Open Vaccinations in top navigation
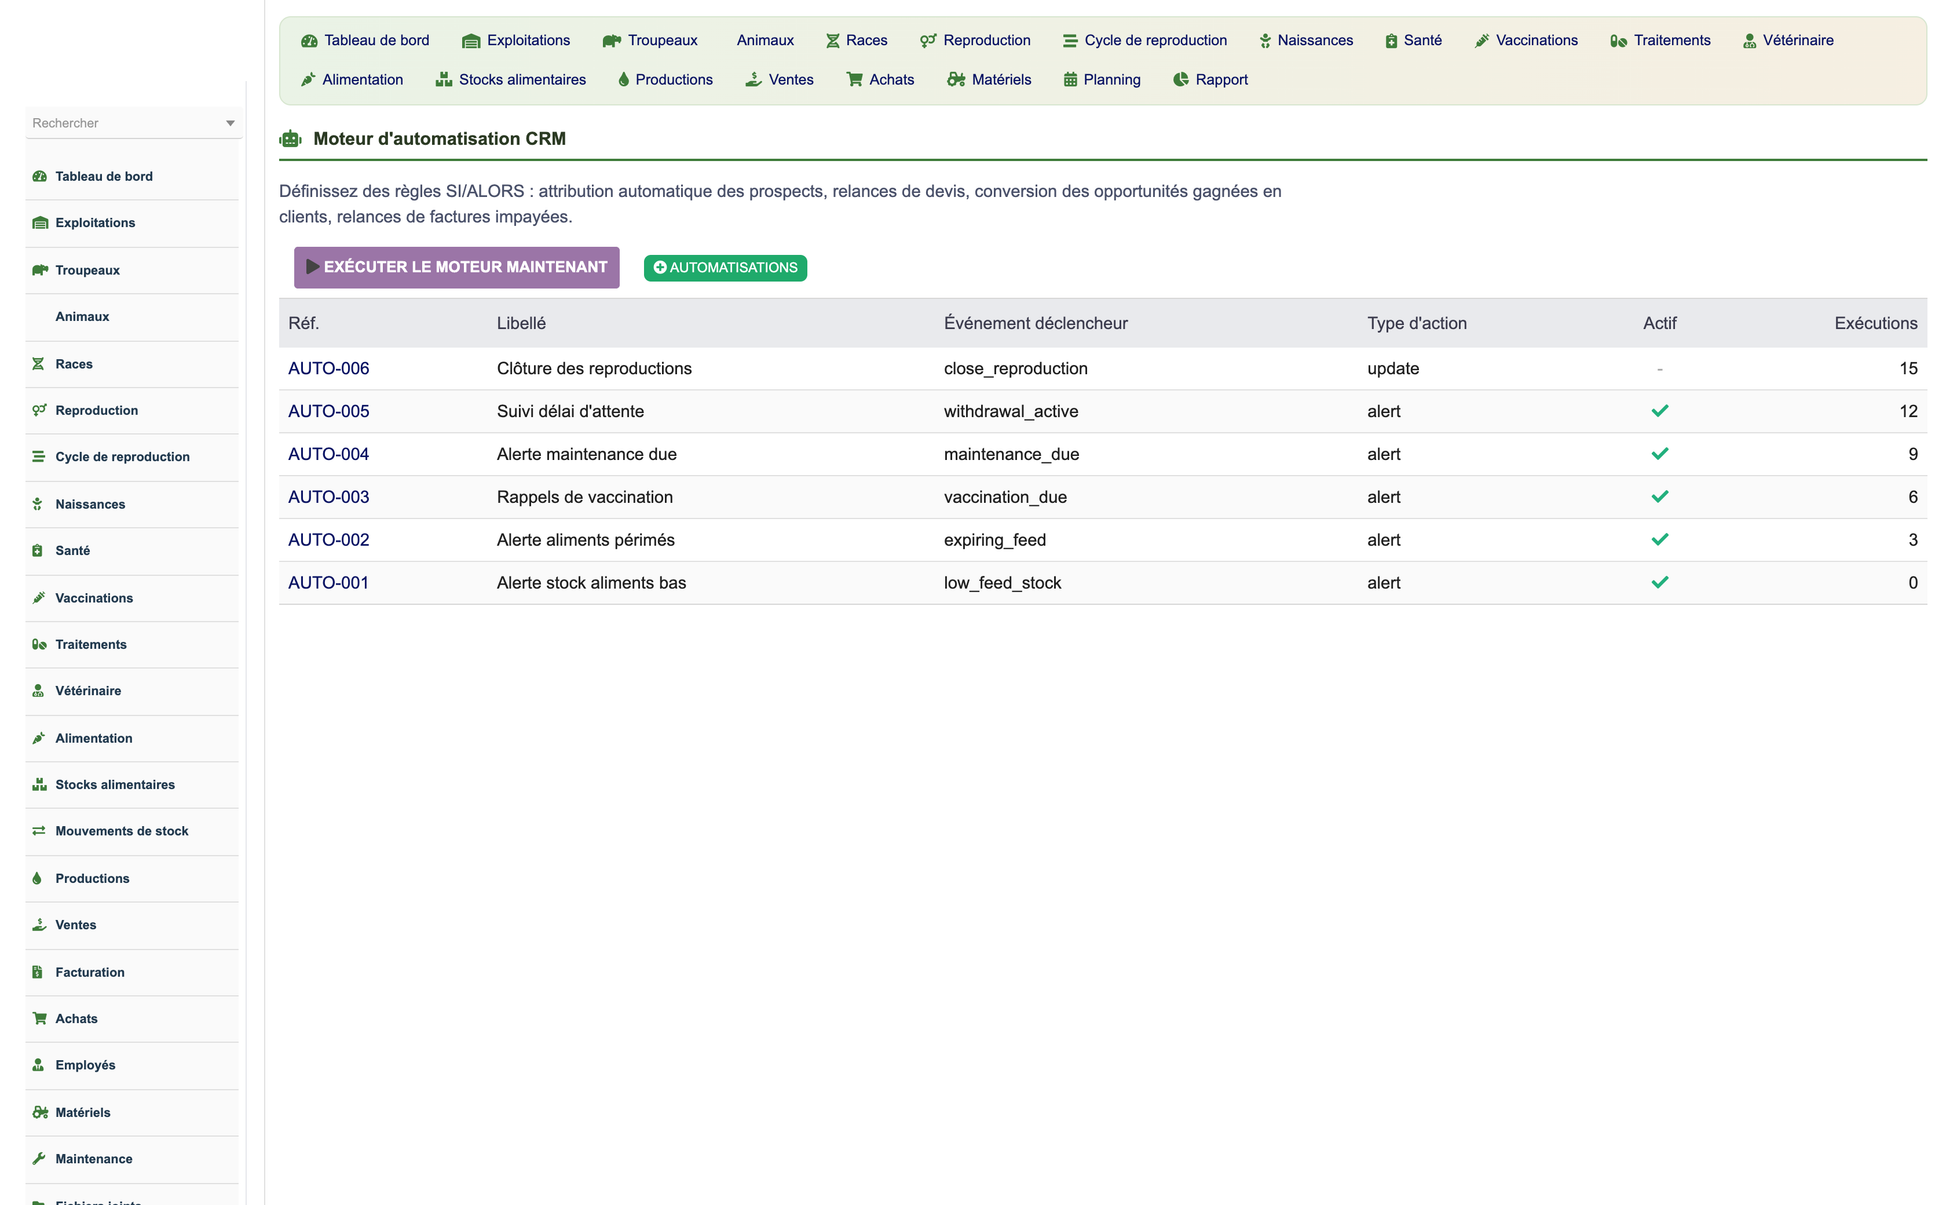Image resolution: width=1946 pixels, height=1205 pixels. point(1526,41)
